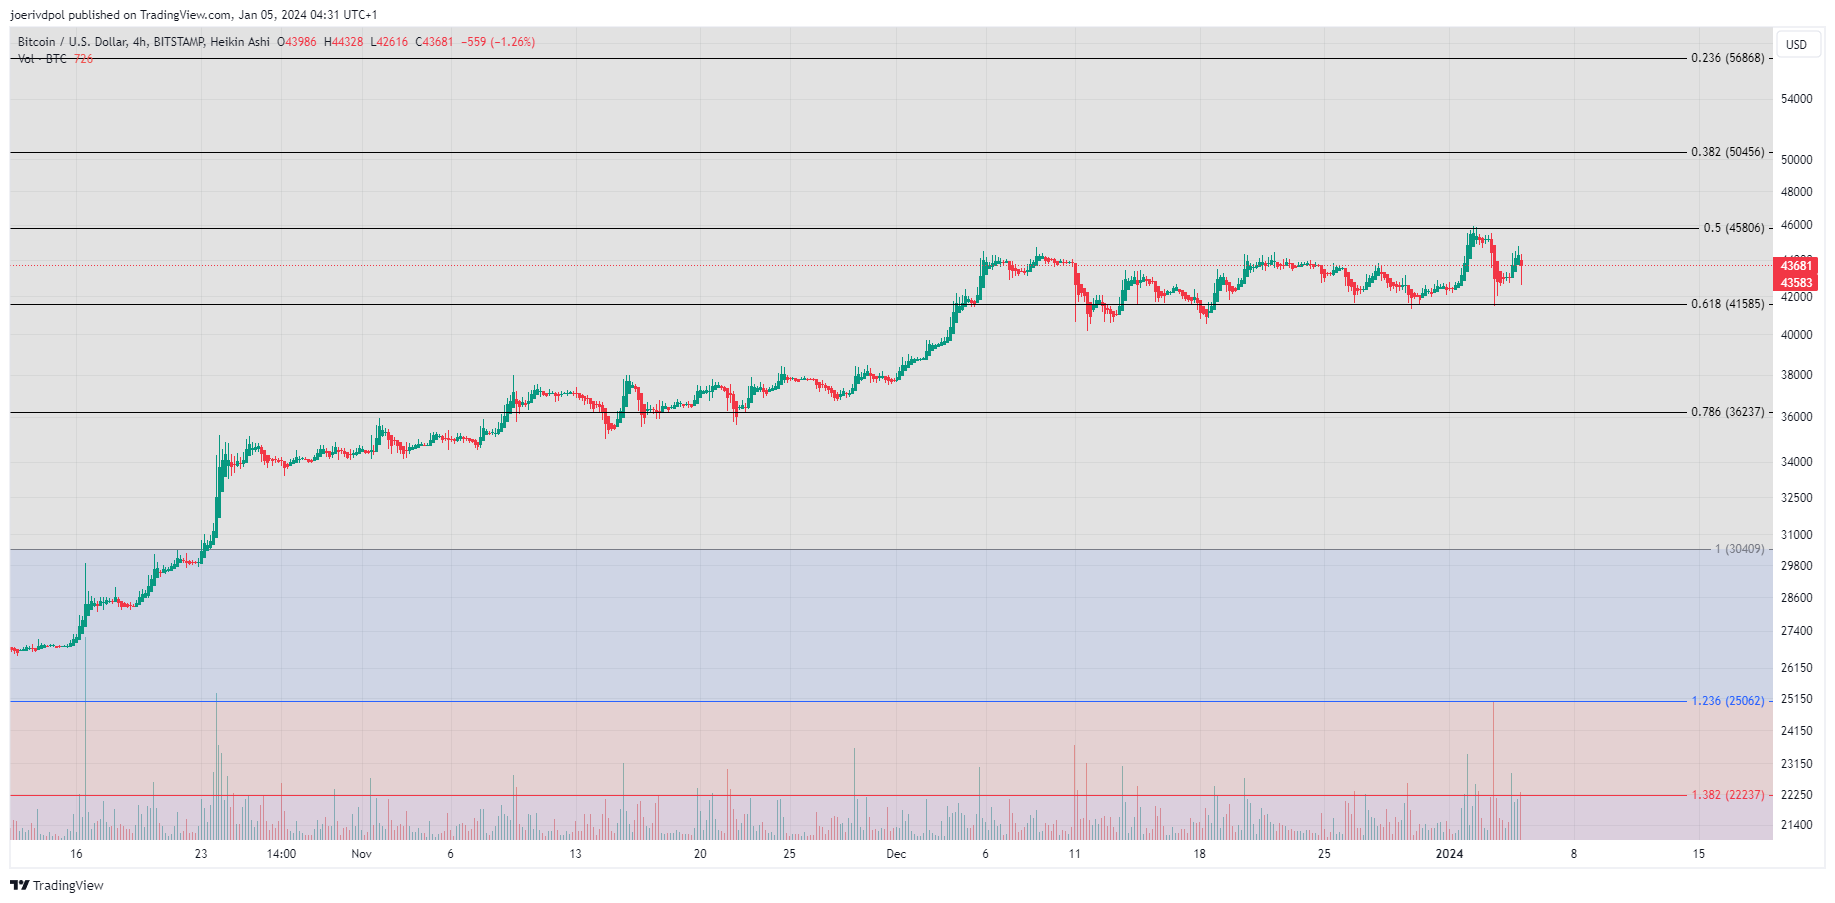The image size is (1835, 903).
Task: Click the 24150 price axis label
Action: coord(1796,731)
